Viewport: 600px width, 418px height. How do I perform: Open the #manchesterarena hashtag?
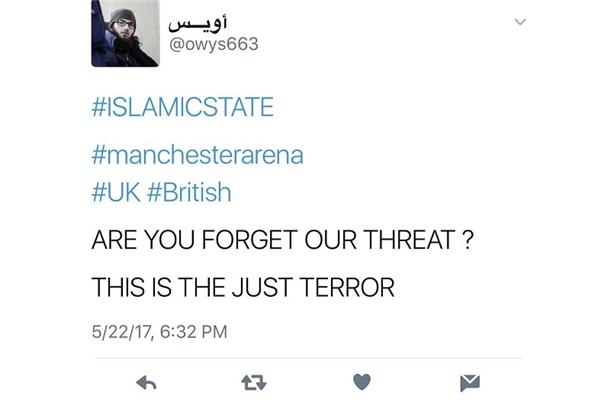(x=197, y=155)
